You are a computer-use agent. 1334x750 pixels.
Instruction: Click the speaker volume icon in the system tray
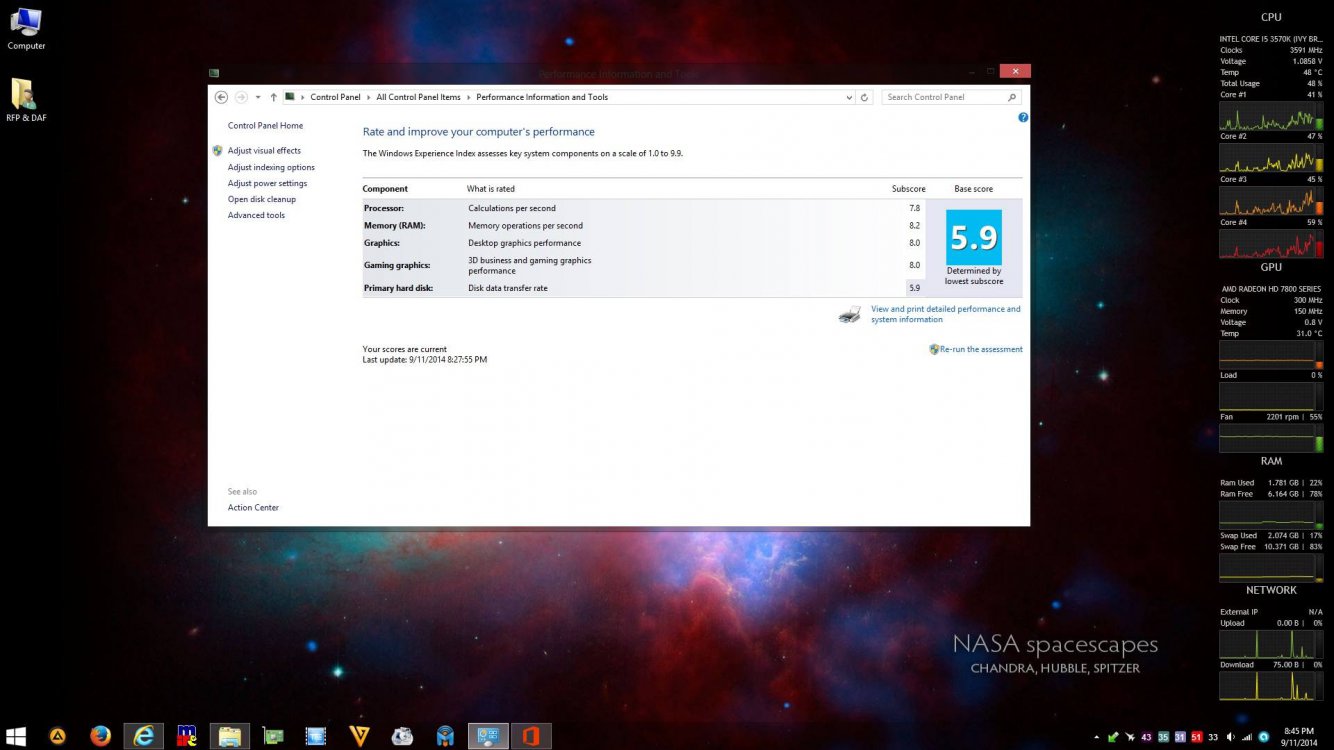click(1231, 737)
